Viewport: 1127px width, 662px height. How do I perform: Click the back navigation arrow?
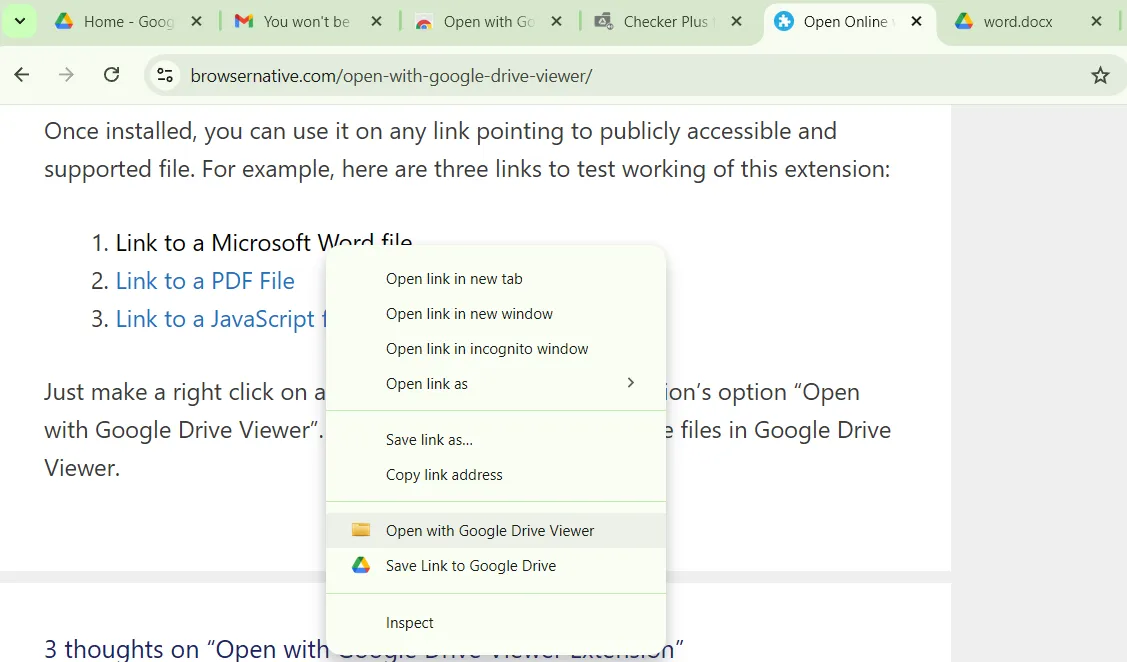tap(22, 74)
